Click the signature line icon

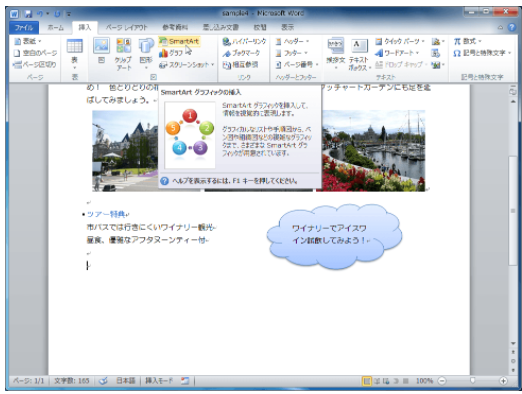(x=438, y=41)
